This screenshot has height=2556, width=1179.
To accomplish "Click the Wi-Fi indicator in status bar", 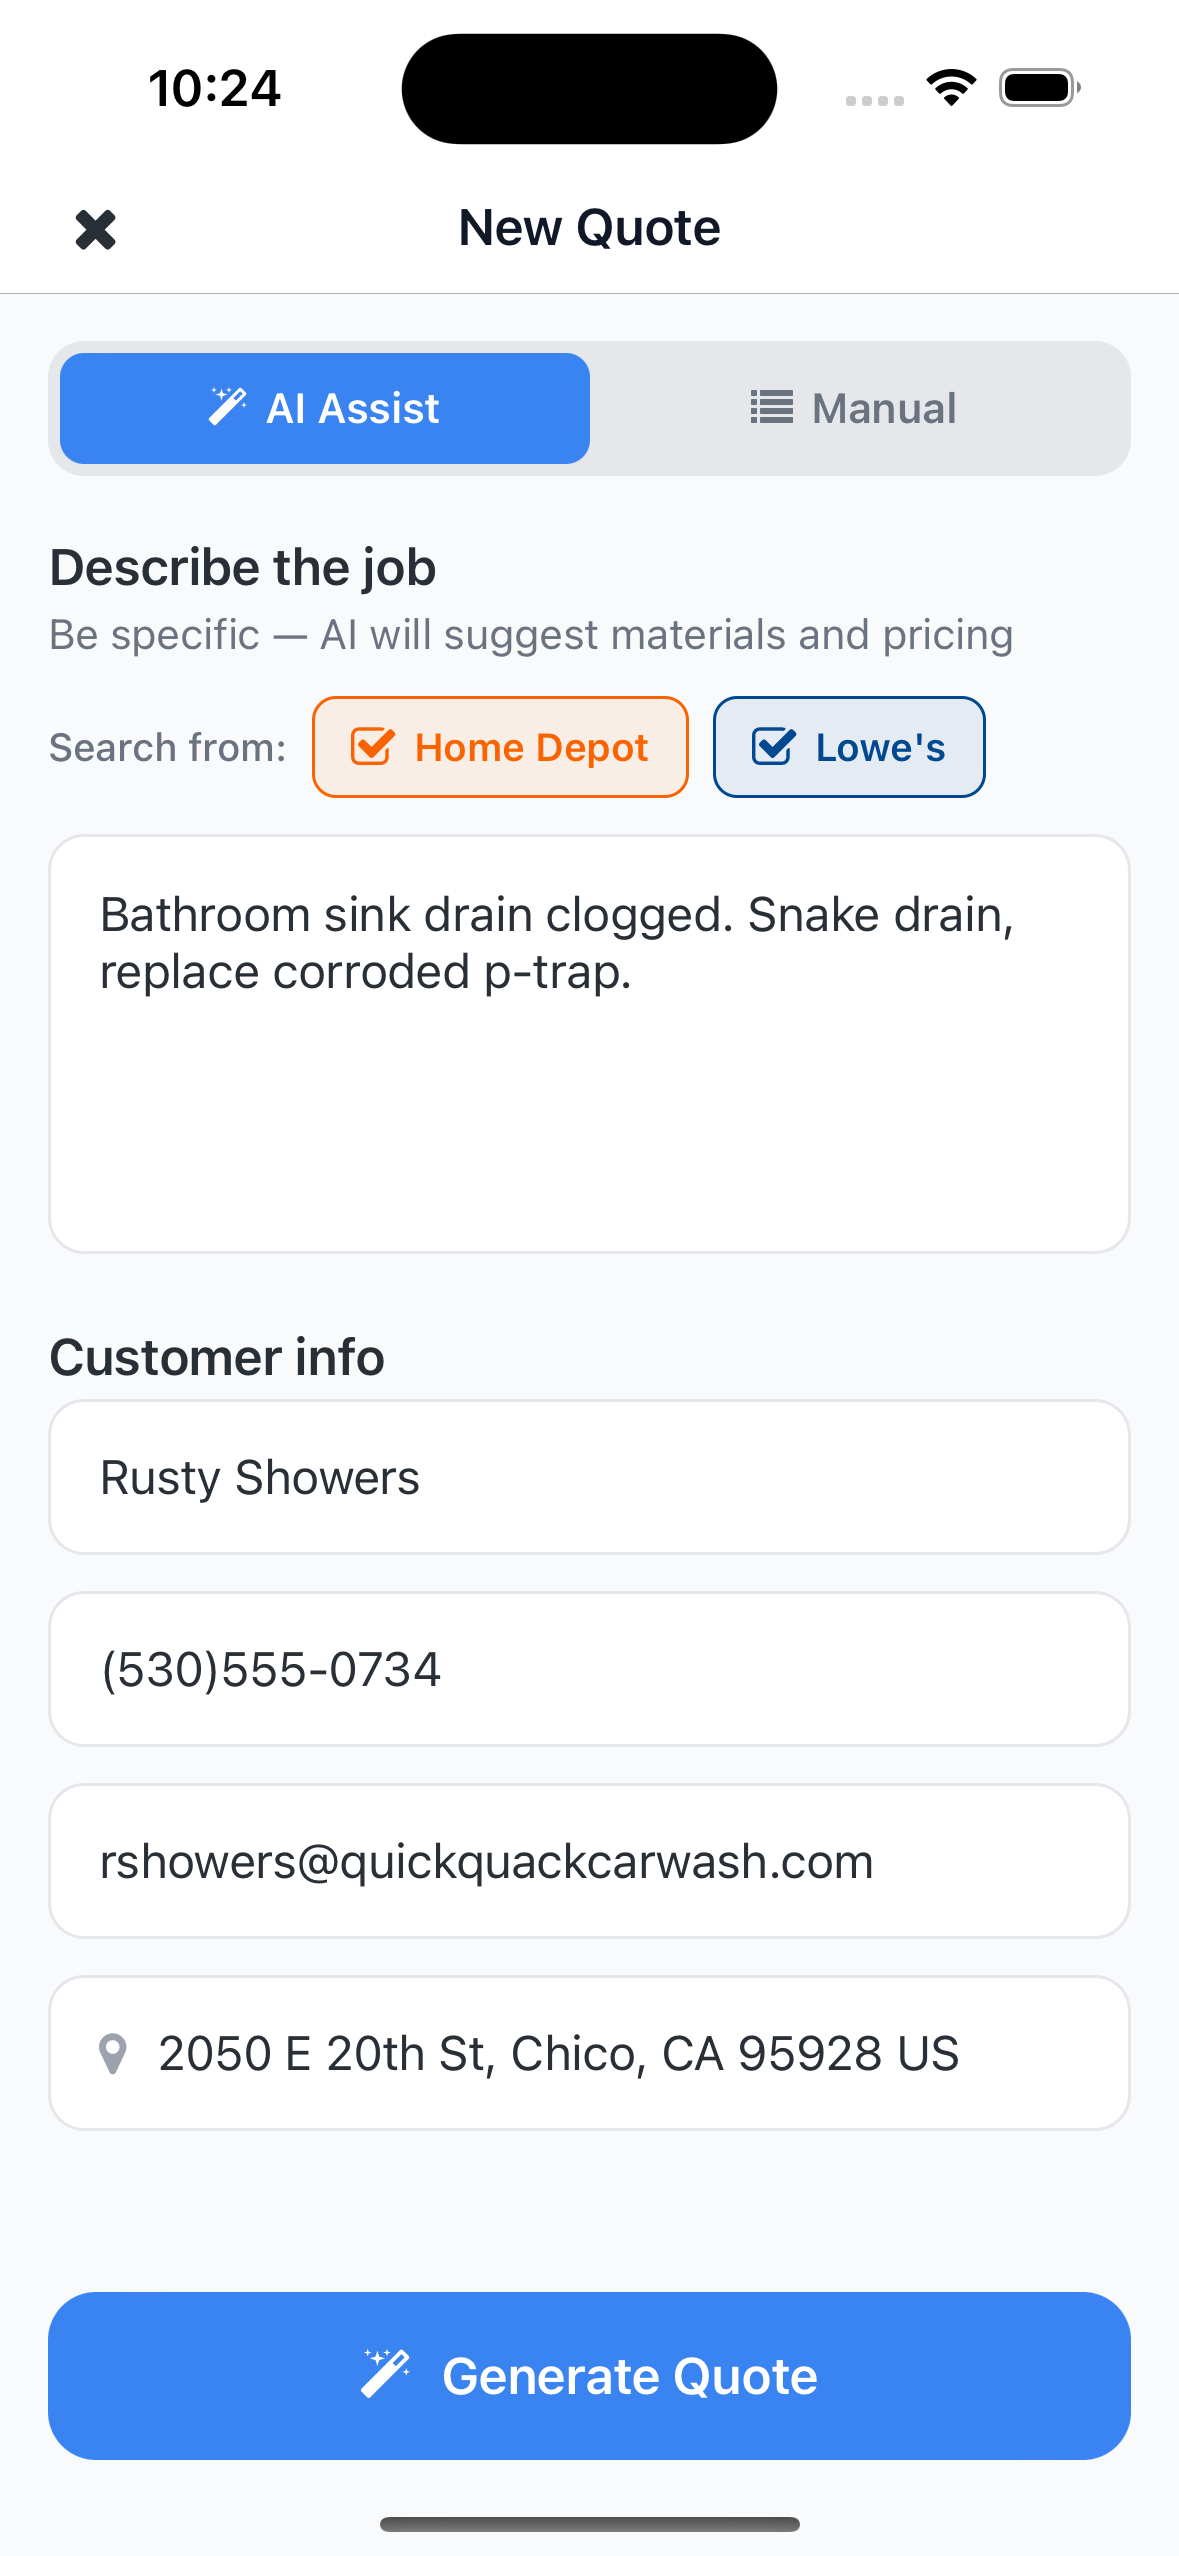I will coord(950,87).
